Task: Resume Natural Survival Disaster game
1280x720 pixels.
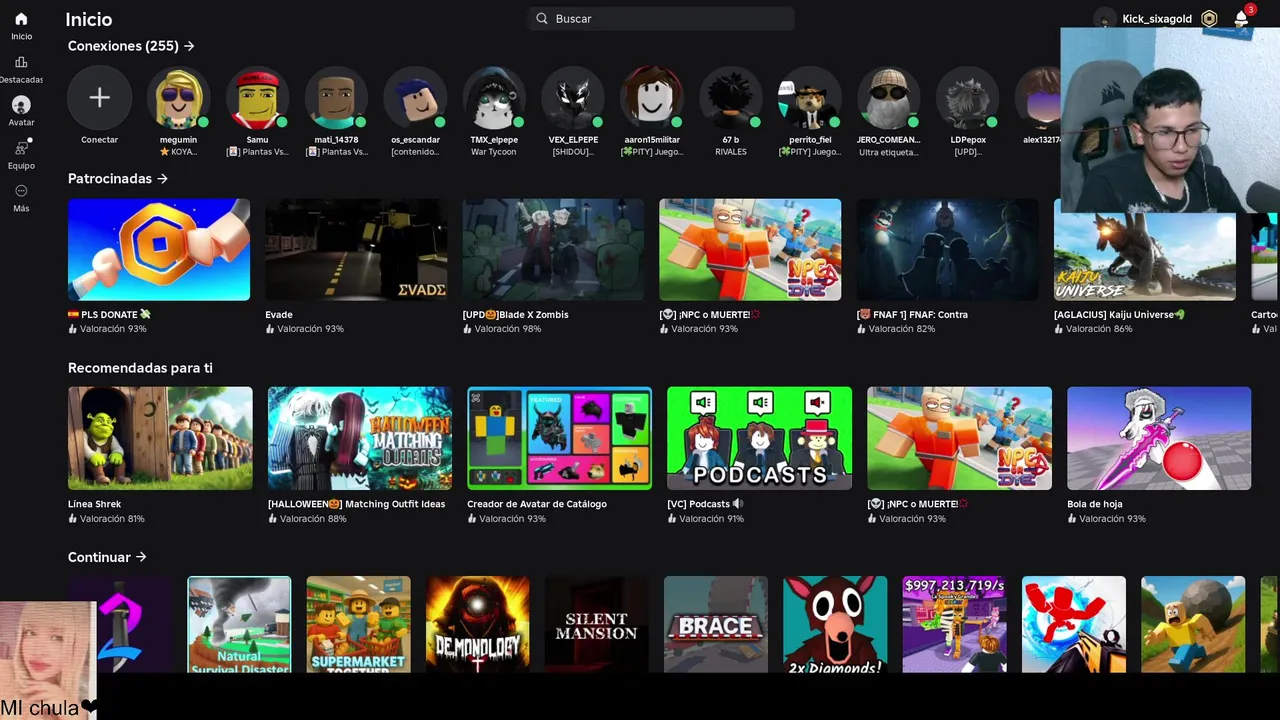Action: tap(239, 624)
